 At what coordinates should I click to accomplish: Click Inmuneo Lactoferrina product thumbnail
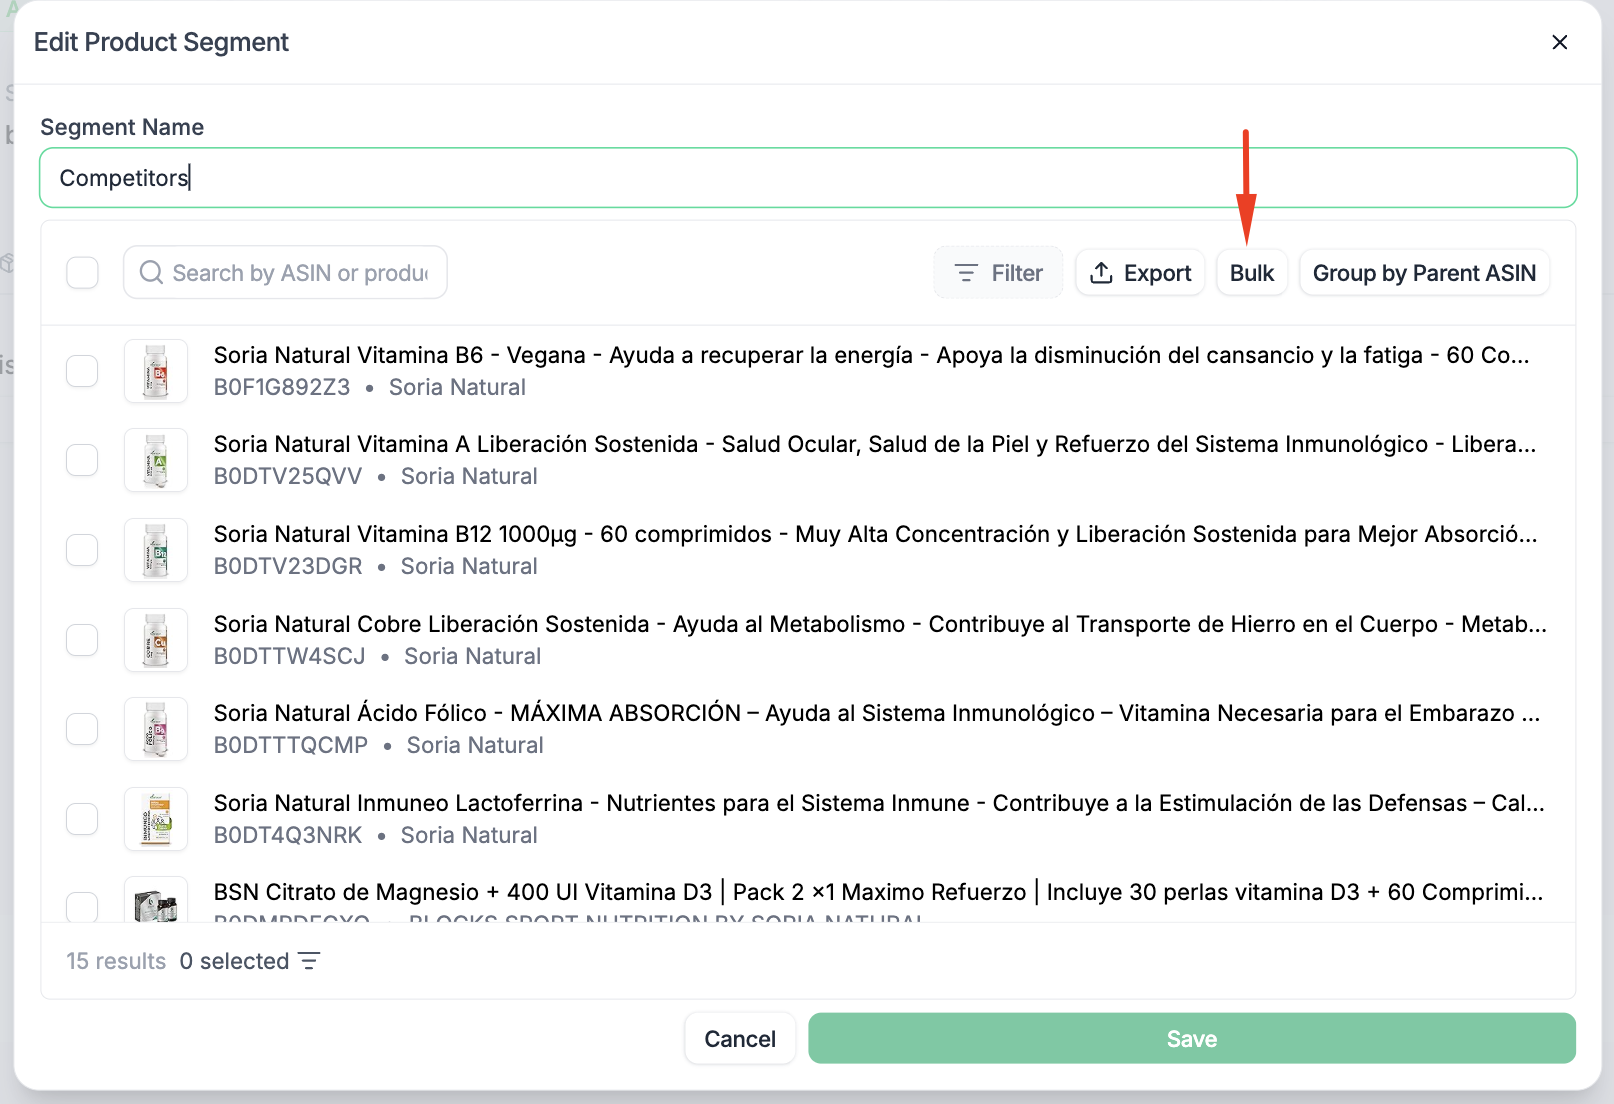pyautogui.click(x=156, y=819)
